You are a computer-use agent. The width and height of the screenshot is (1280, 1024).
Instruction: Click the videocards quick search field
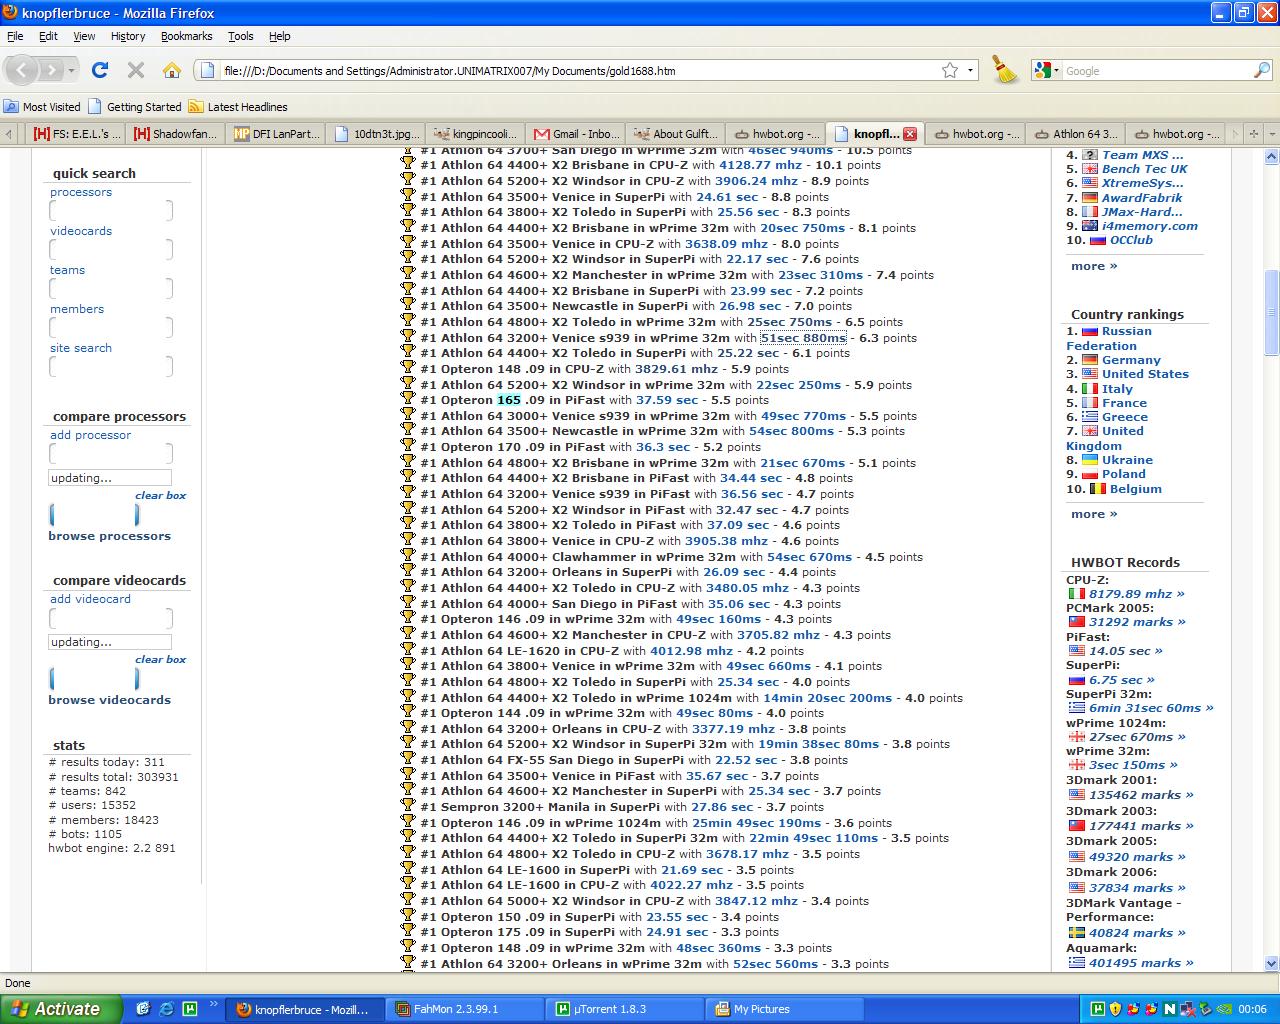(x=111, y=249)
